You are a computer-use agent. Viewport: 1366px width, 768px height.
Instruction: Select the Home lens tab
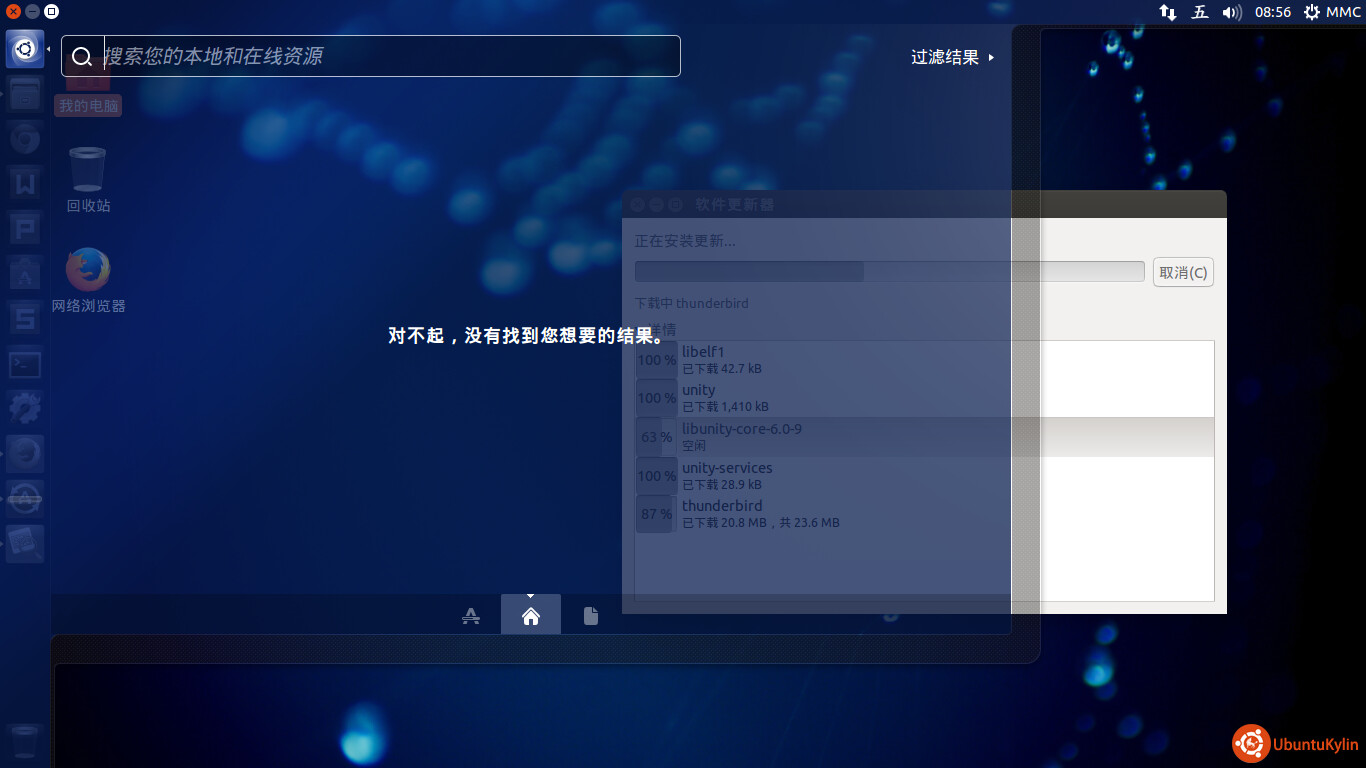click(x=531, y=616)
